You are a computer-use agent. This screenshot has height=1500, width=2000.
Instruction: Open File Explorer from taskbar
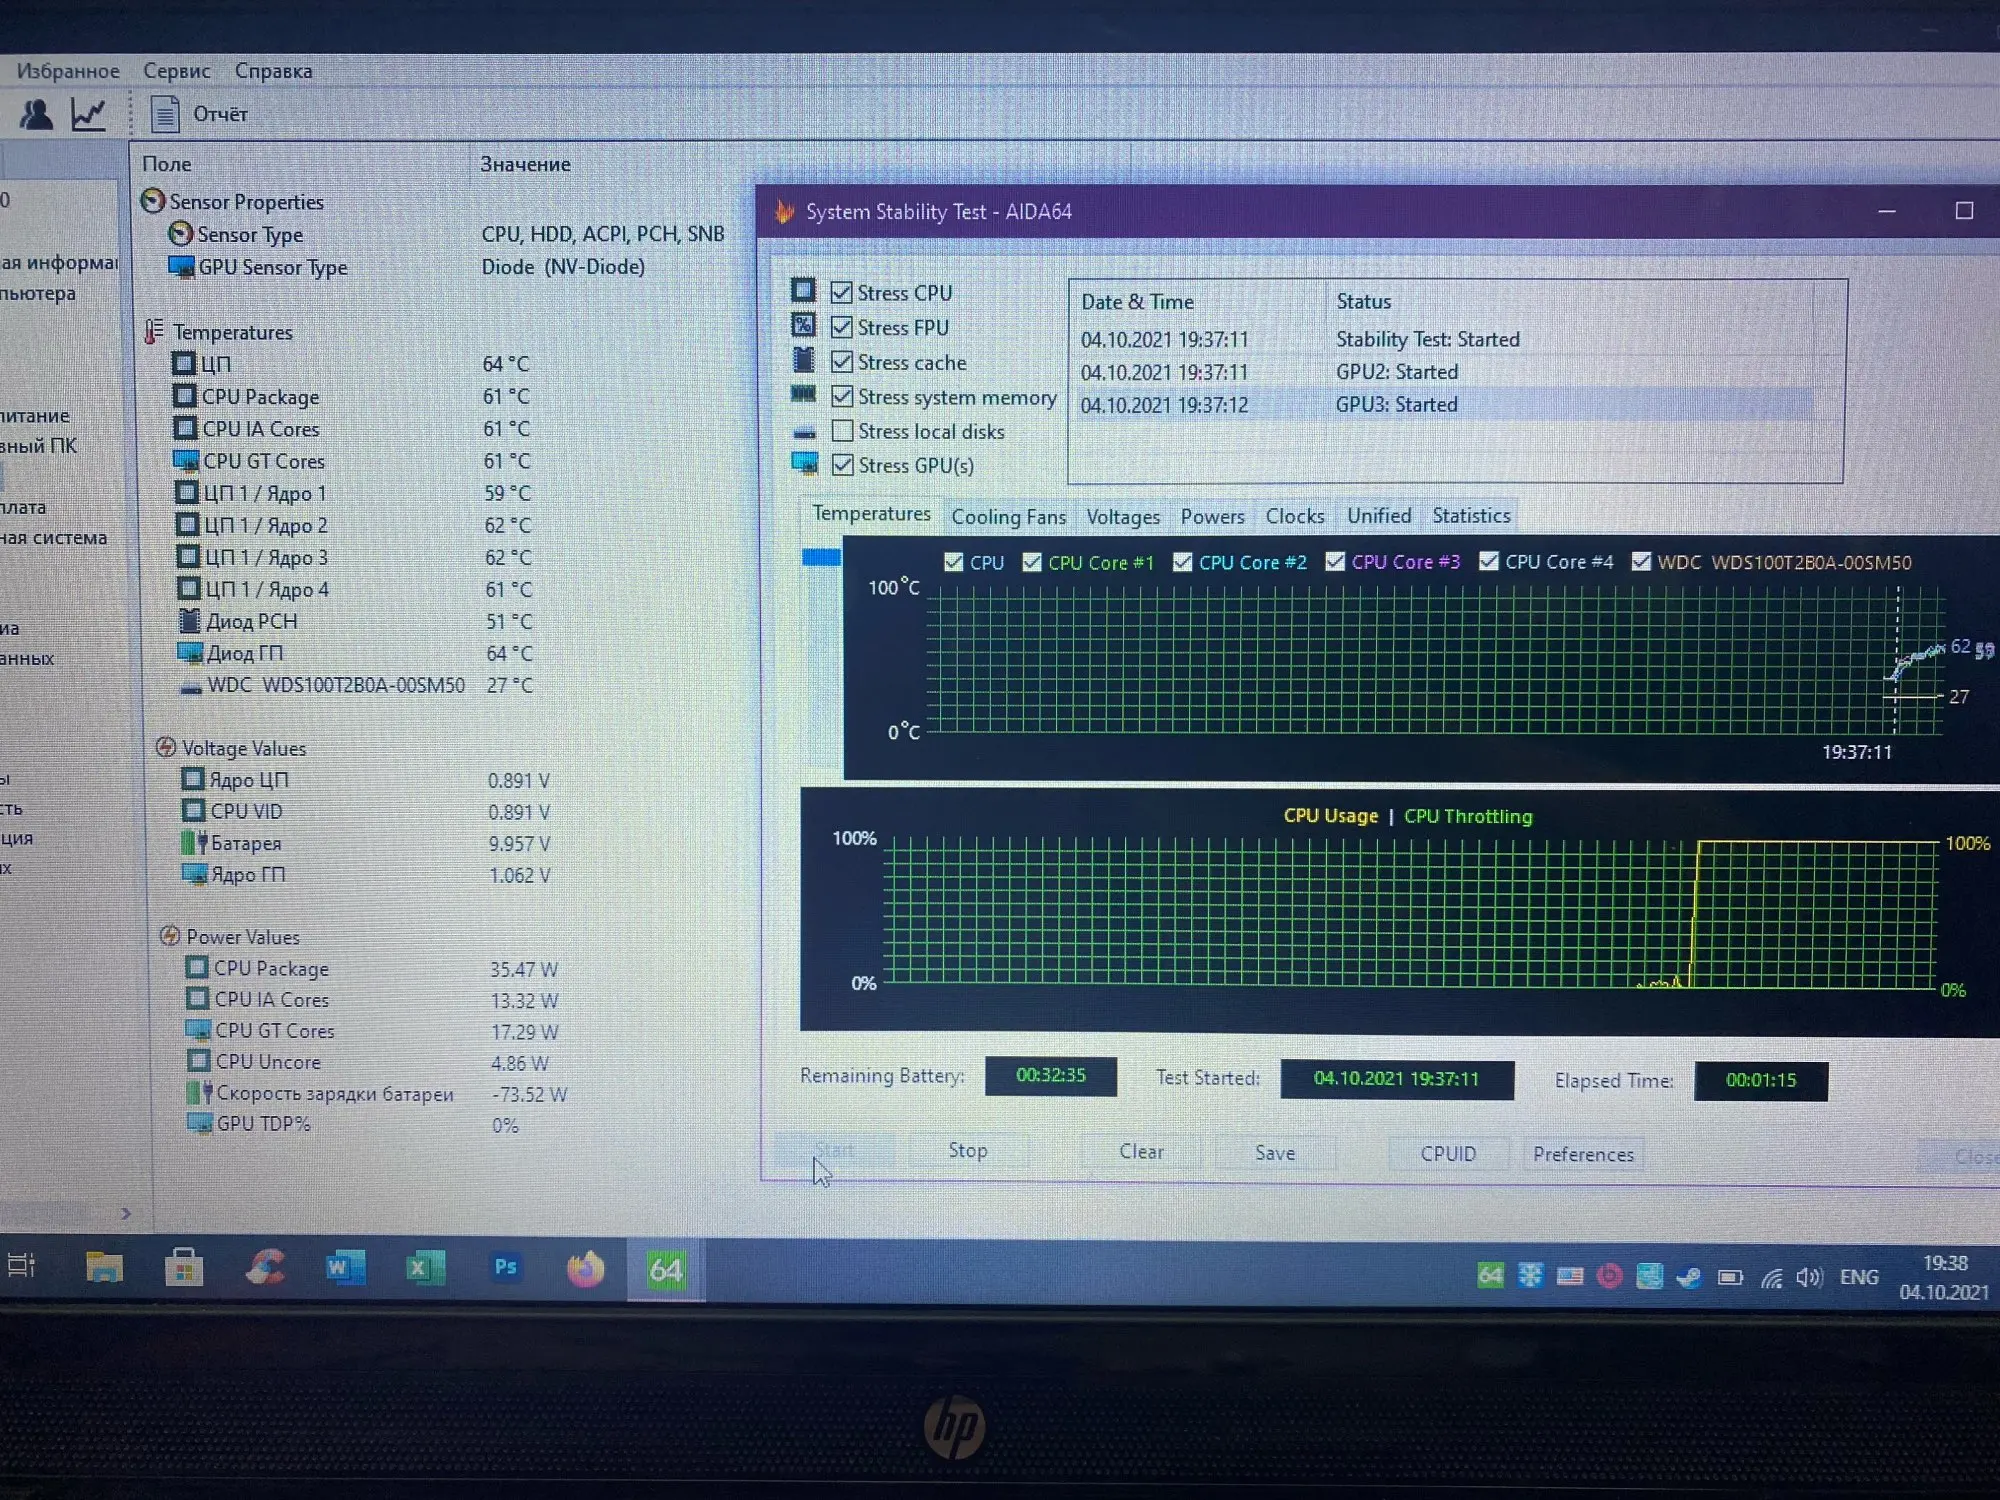coord(104,1267)
